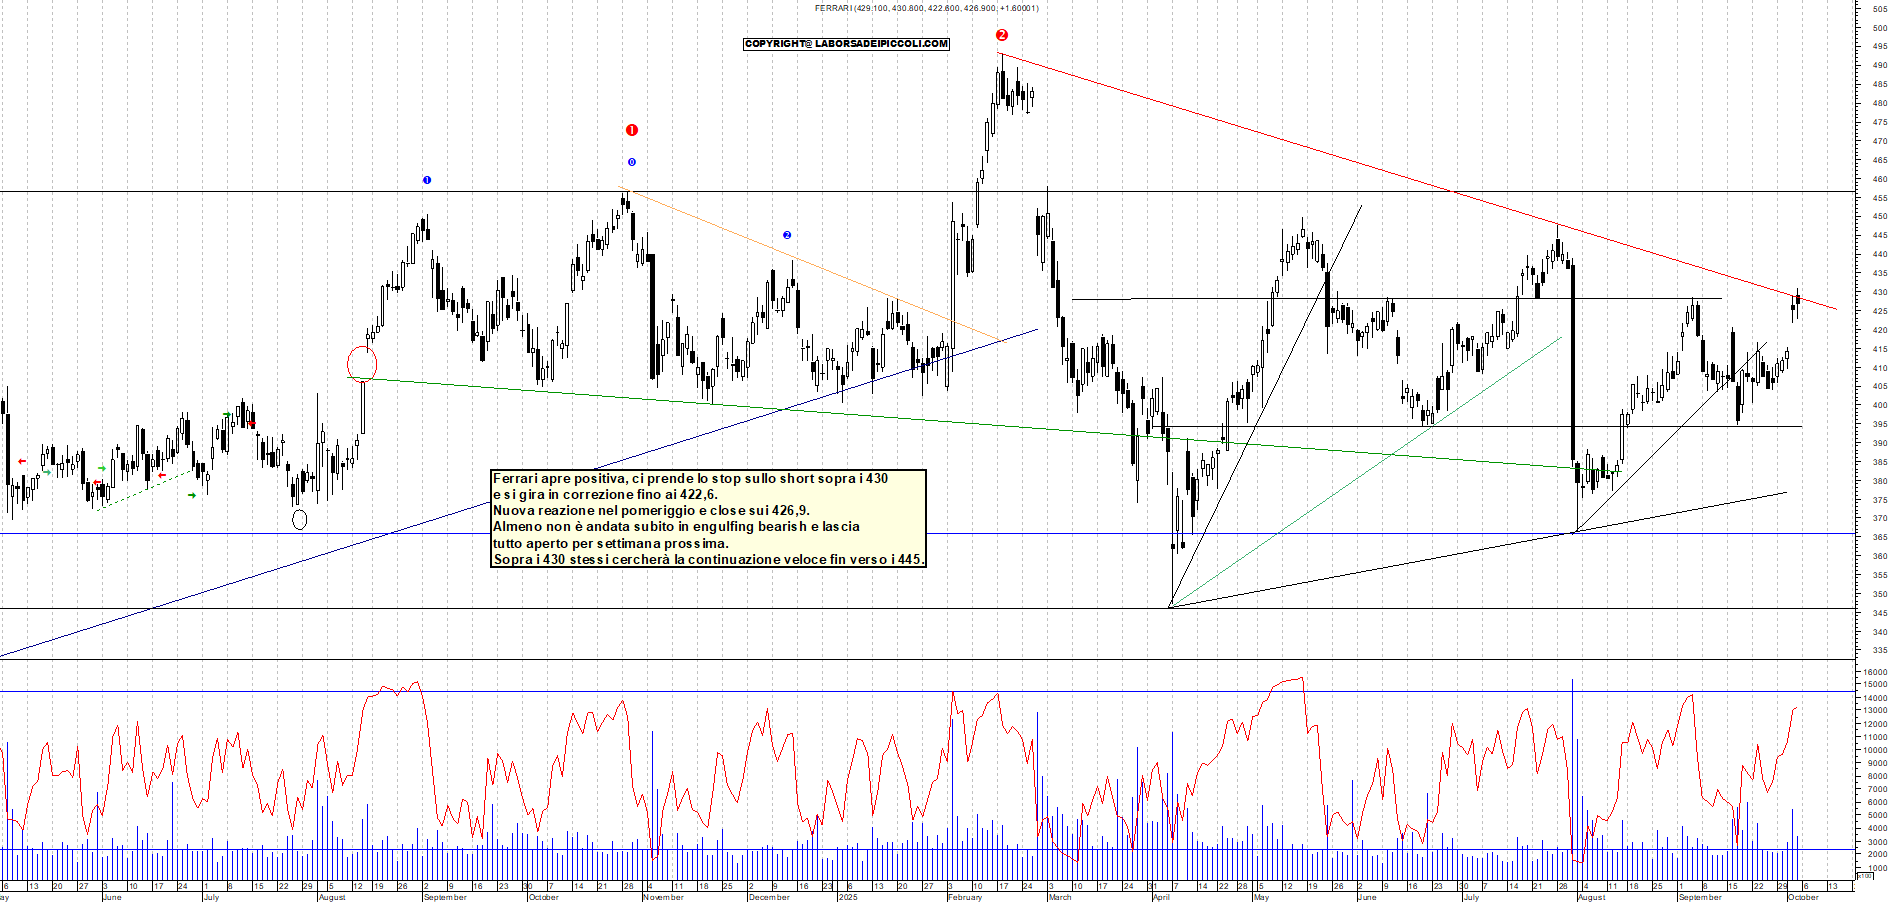This screenshot has width=1890, height=902.
Task: Select the November label on the date axis
Action: (664, 897)
